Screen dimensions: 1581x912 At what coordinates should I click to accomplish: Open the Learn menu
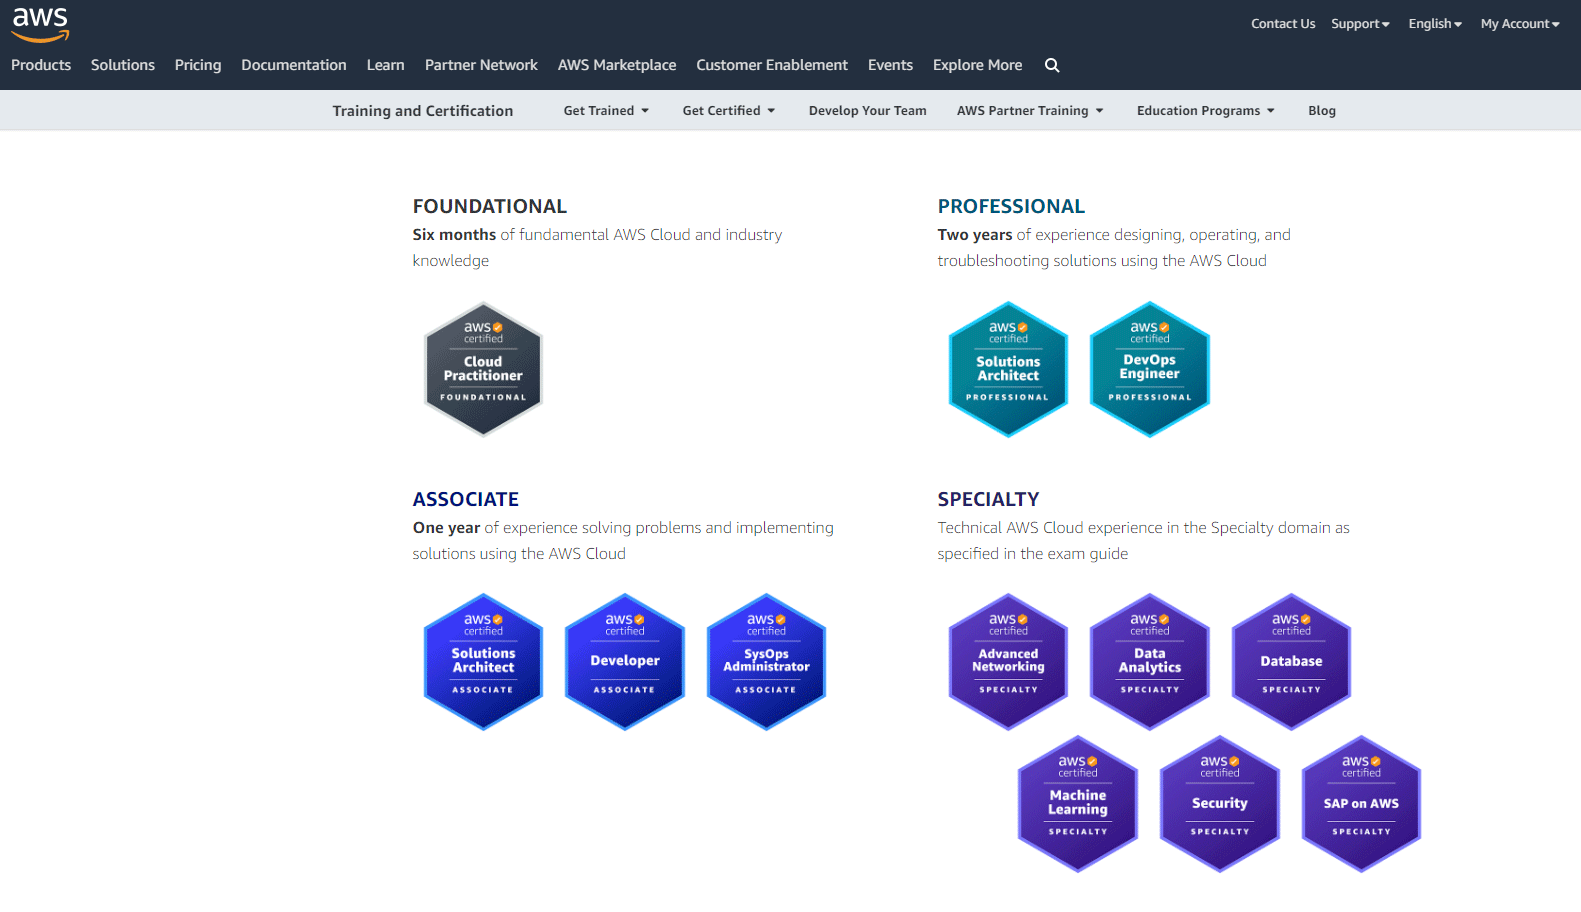385,65
